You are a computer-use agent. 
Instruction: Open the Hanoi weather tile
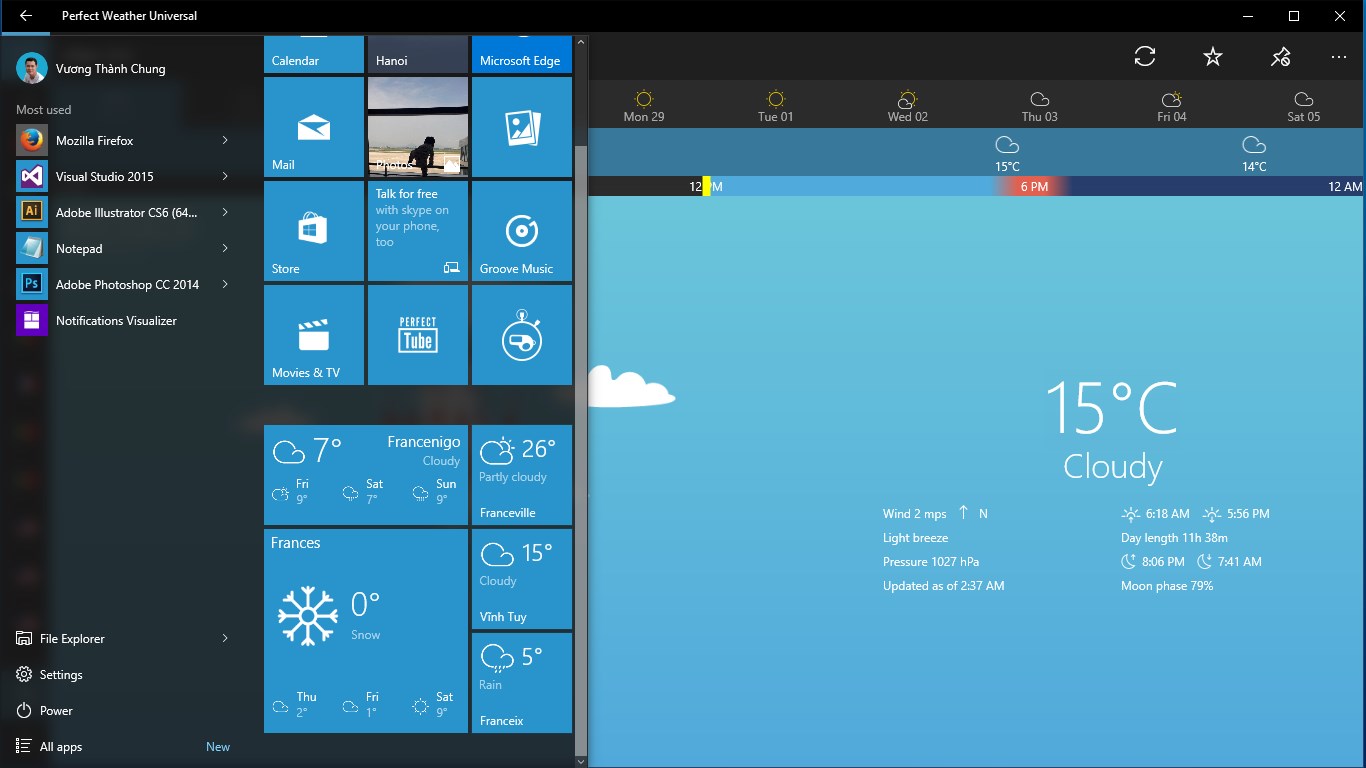click(x=418, y=54)
